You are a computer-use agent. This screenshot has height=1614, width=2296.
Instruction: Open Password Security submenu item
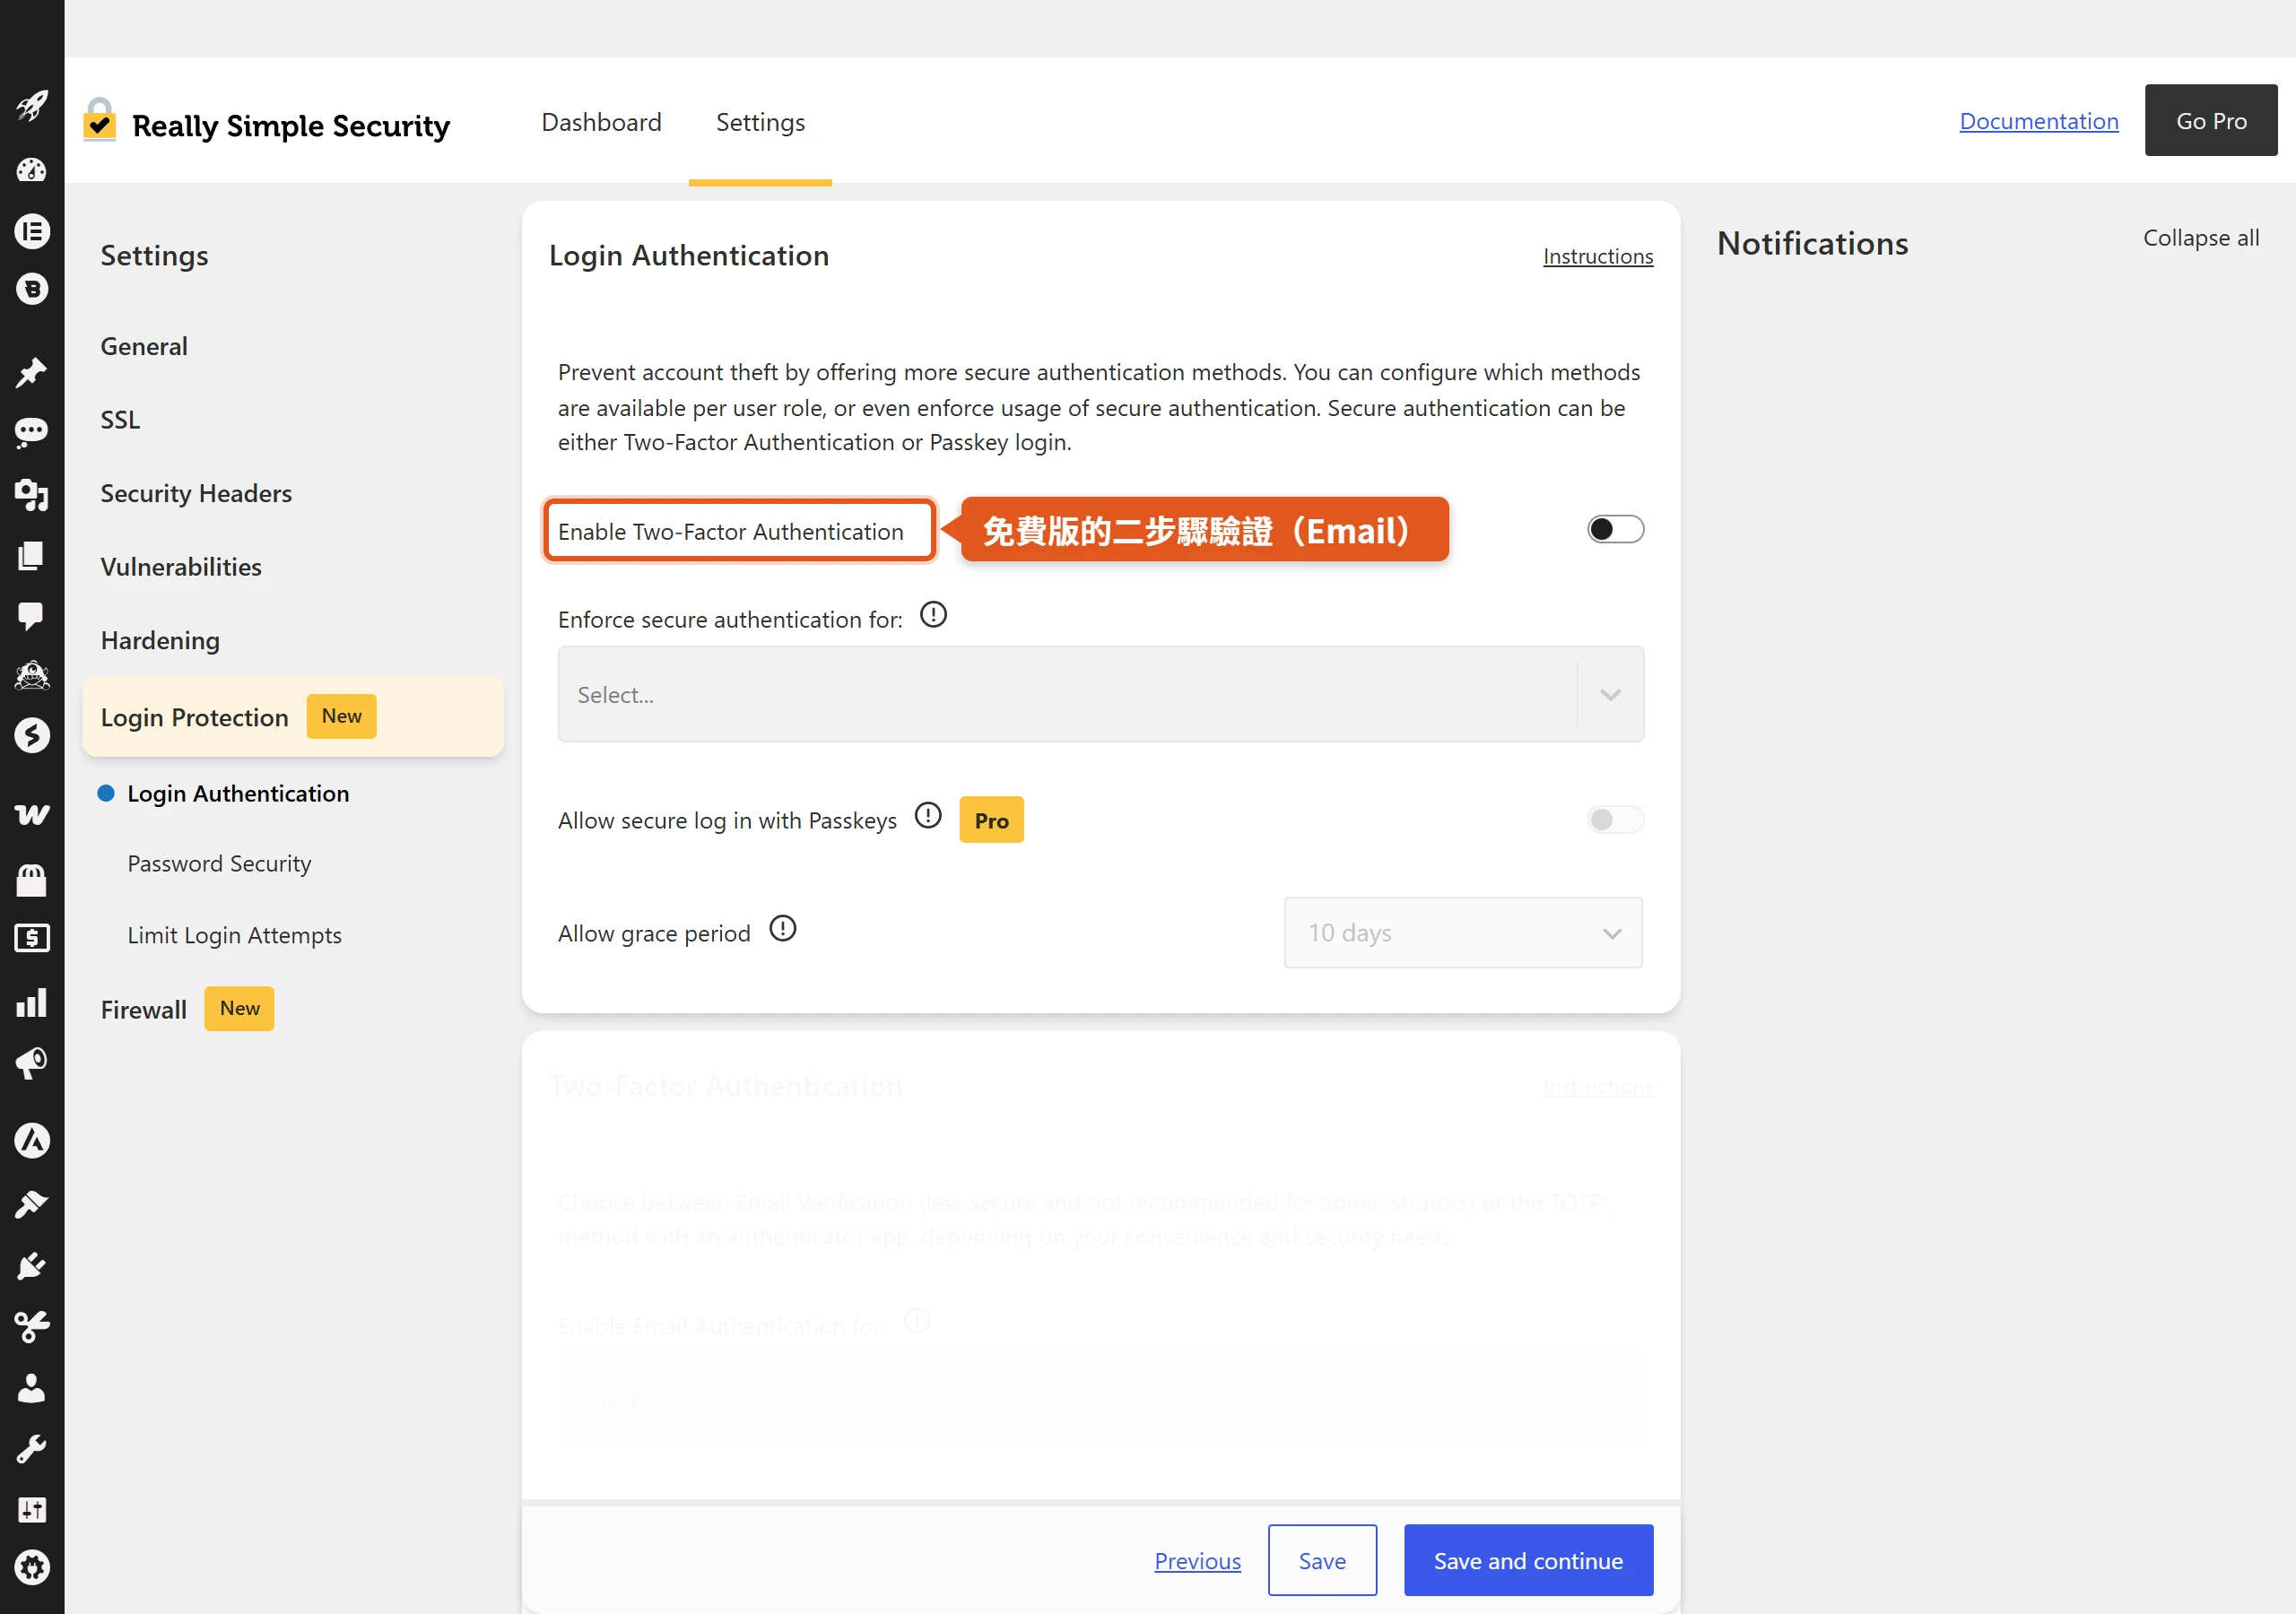219,864
